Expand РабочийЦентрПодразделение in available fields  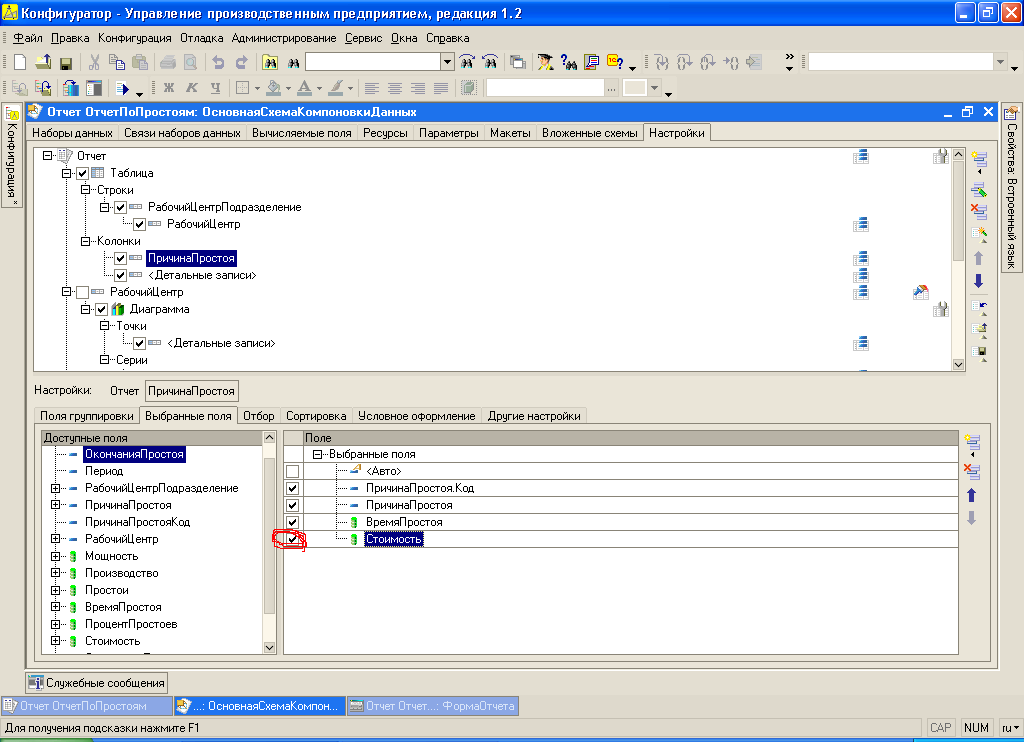(x=56, y=488)
